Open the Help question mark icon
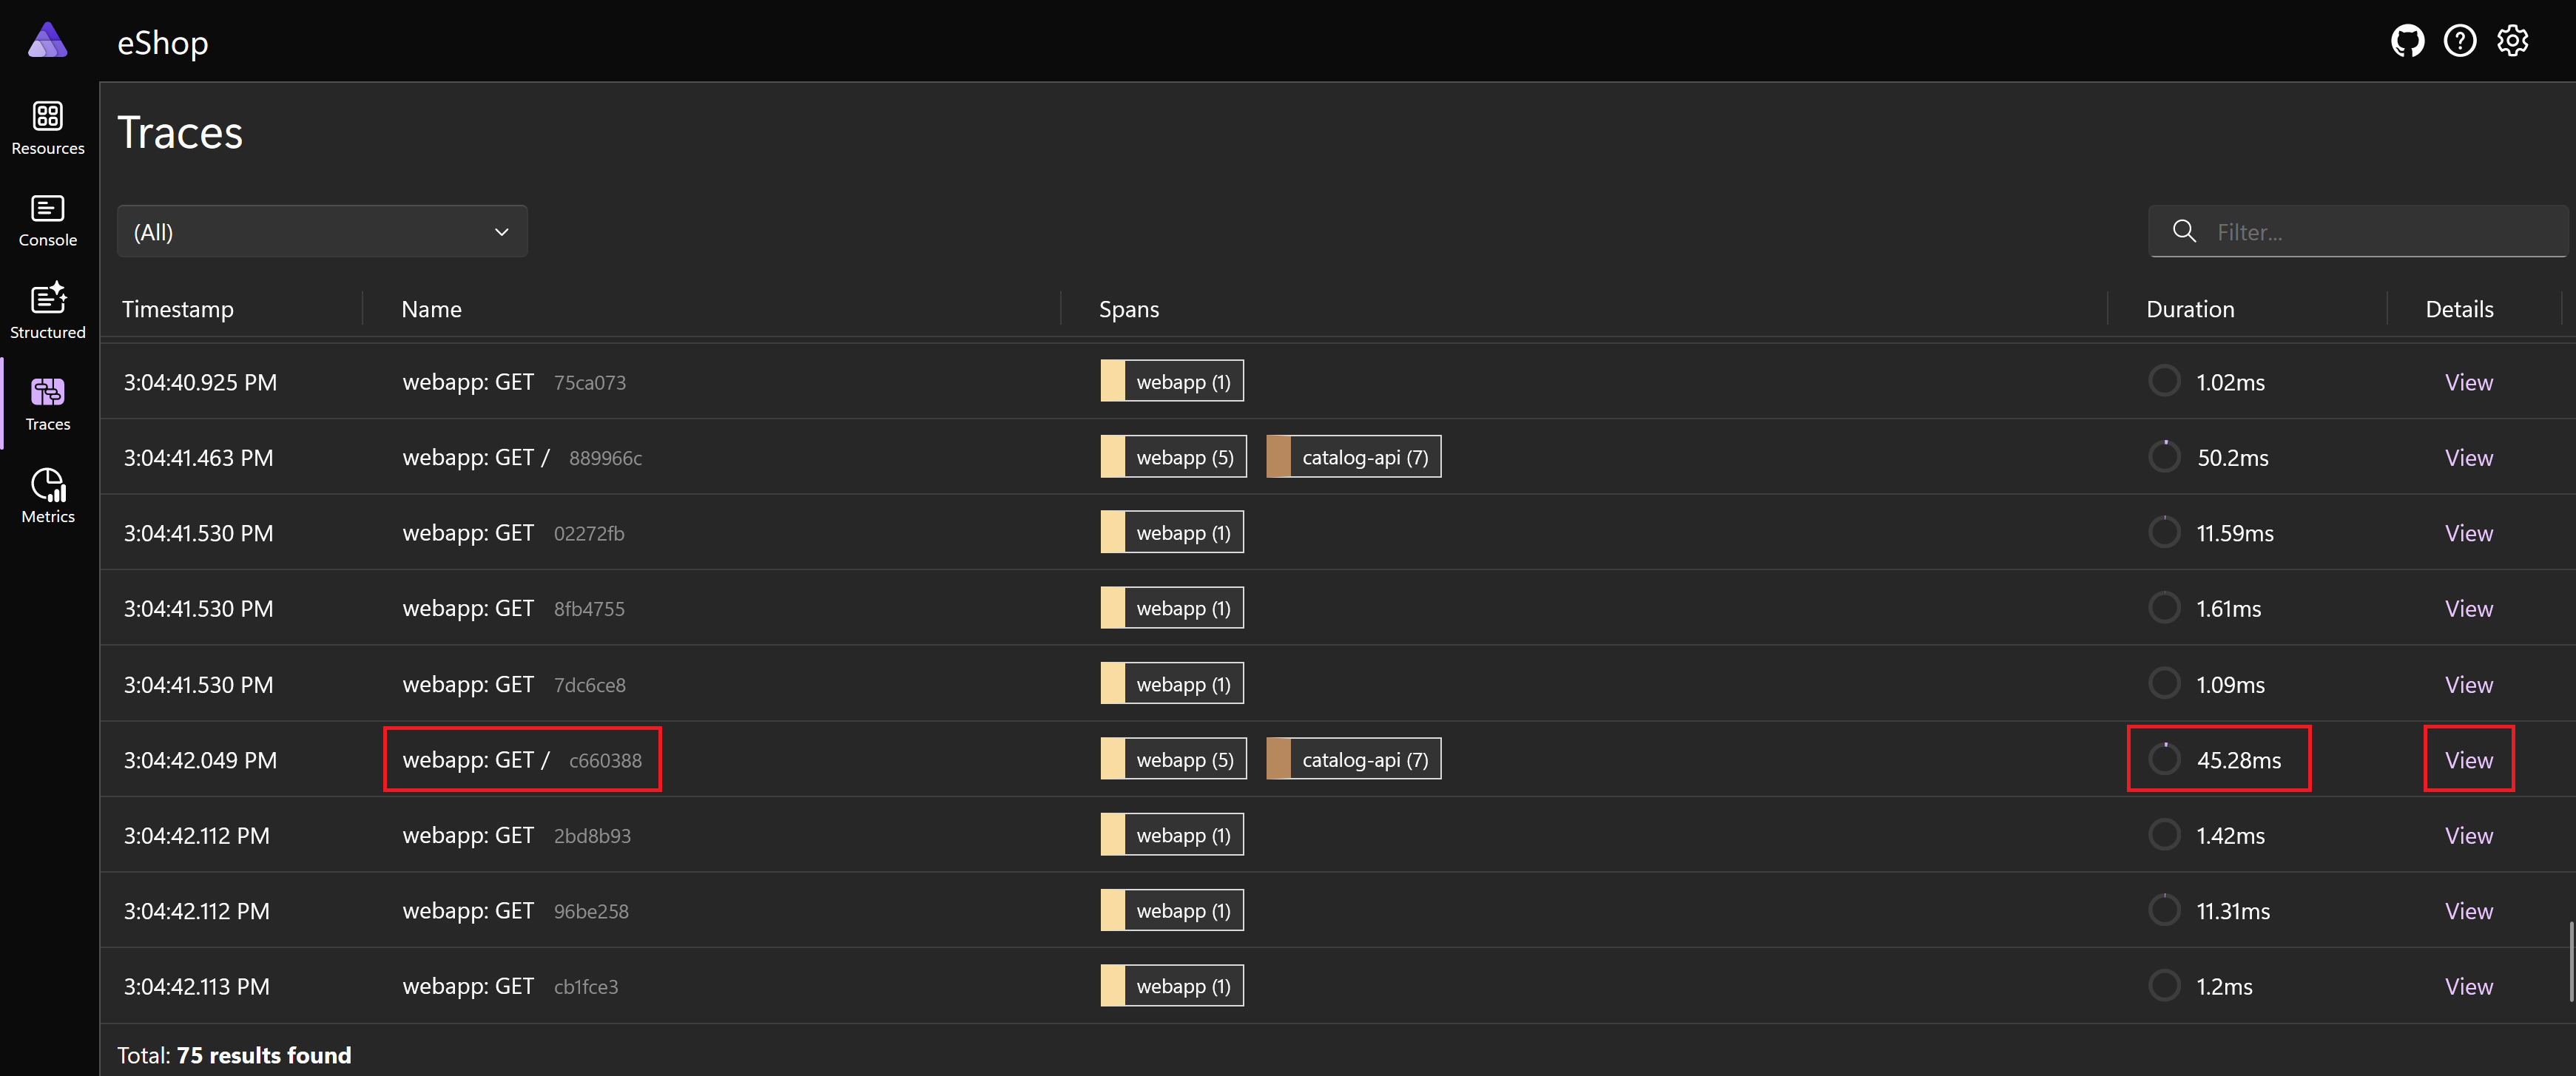This screenshot has height=1076, width=2576. (x=2459, y=41)
